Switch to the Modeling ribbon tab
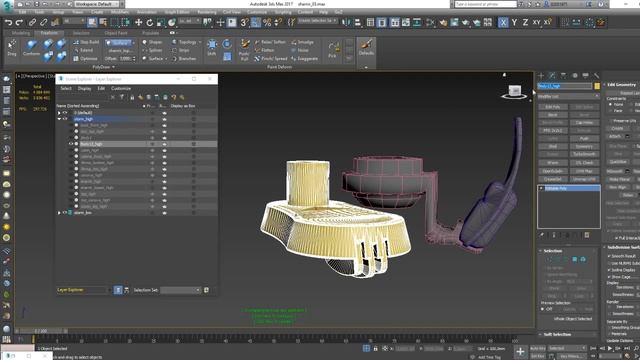 (20, 33)
